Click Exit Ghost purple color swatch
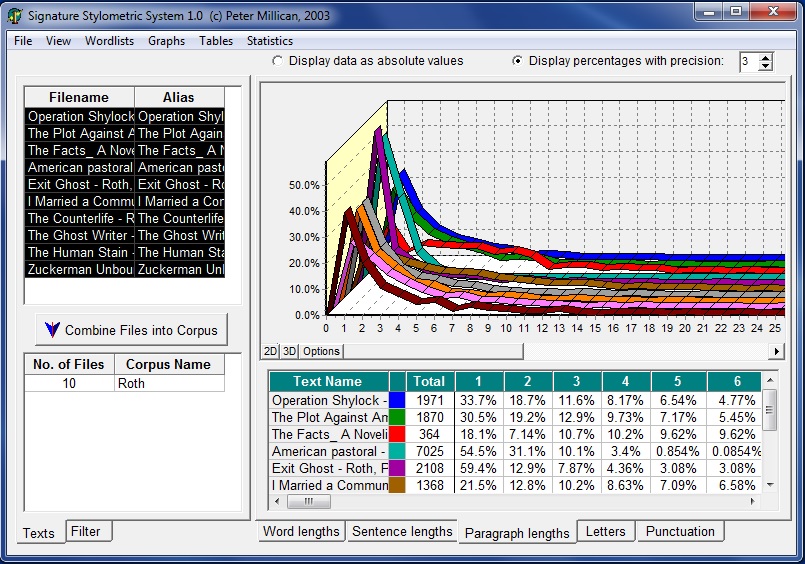This screenshot has height=564, width=805. click(397, 468)
